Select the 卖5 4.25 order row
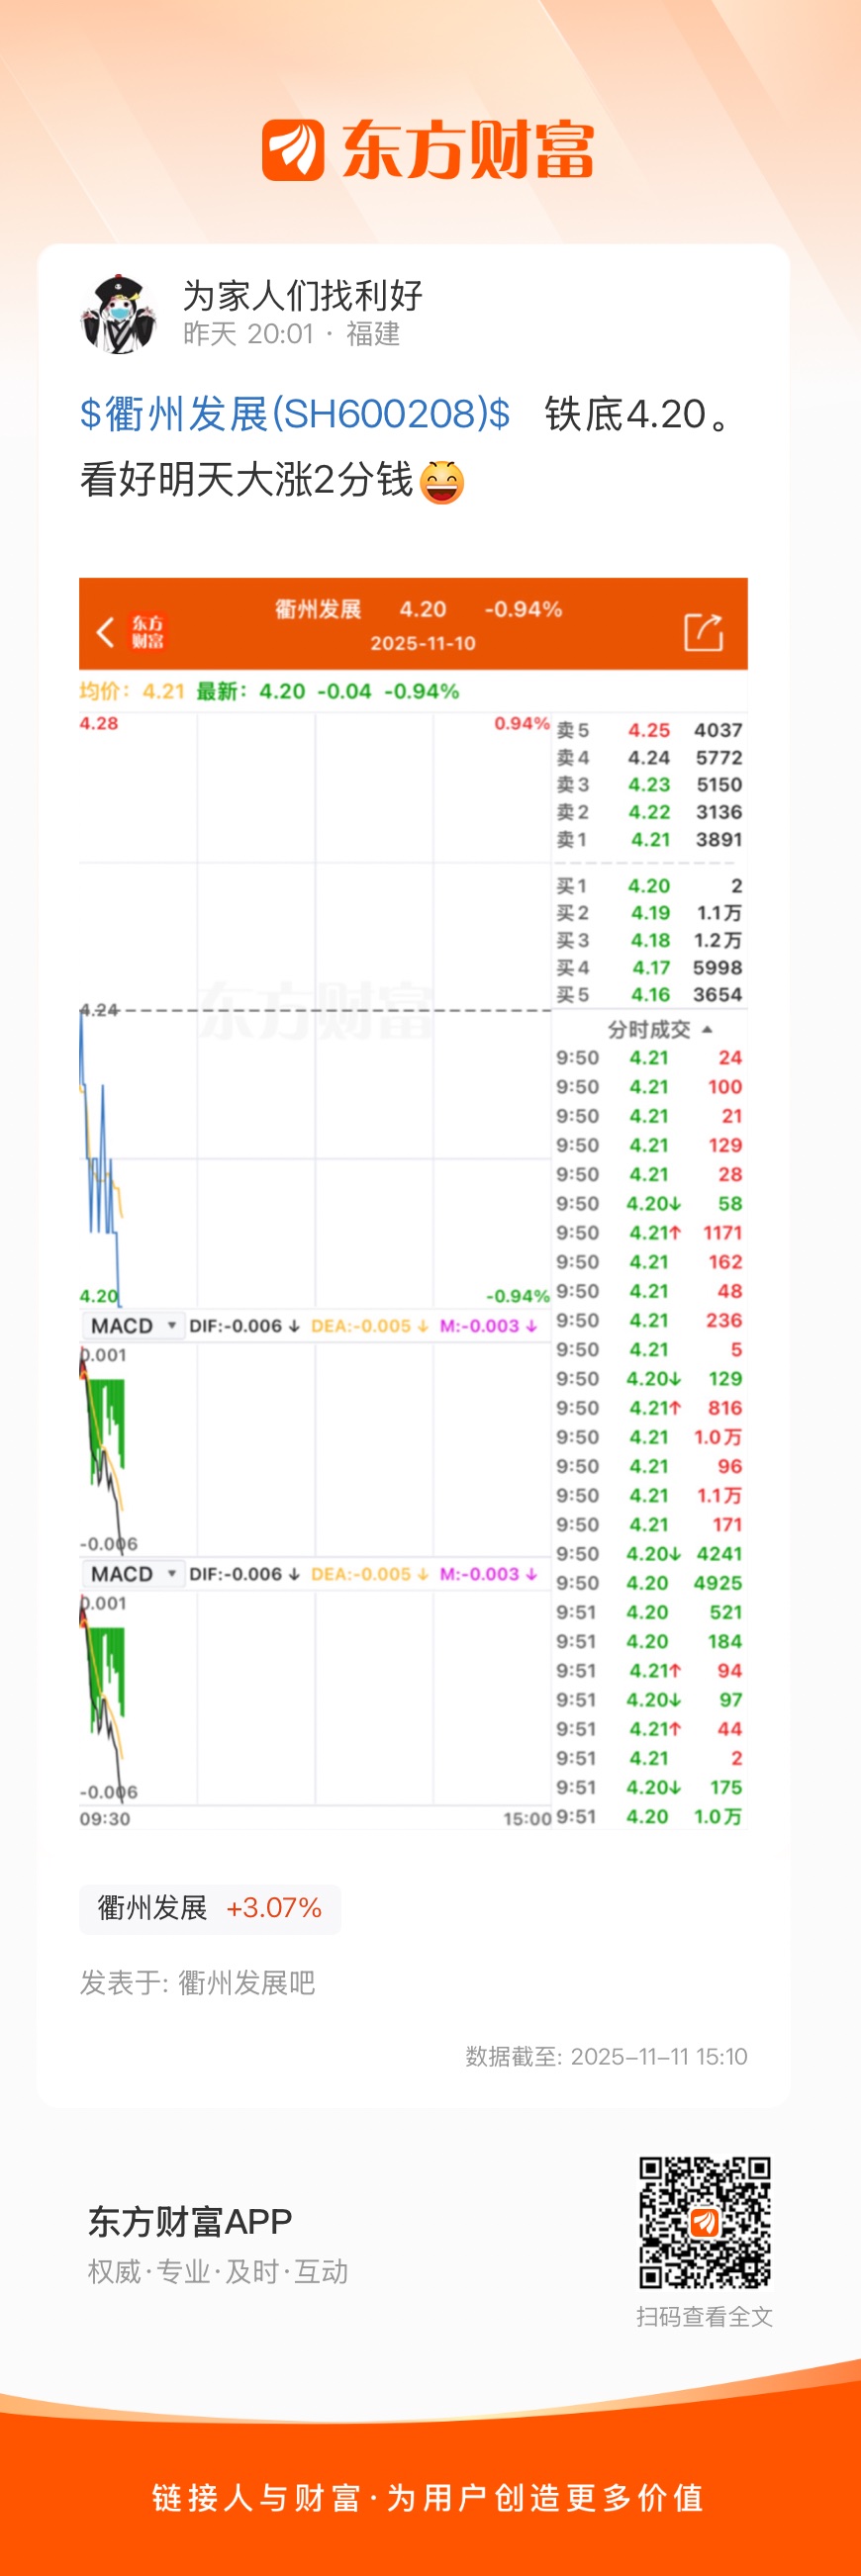 coord(649,730)
